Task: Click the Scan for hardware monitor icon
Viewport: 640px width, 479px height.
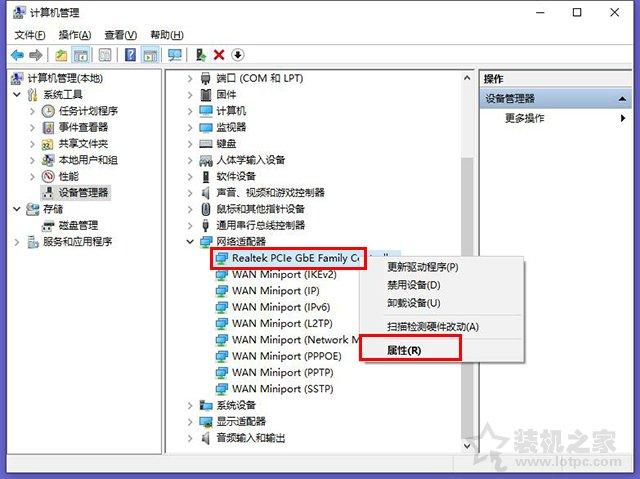Action: pyautogui.click(x=175, y=55)
